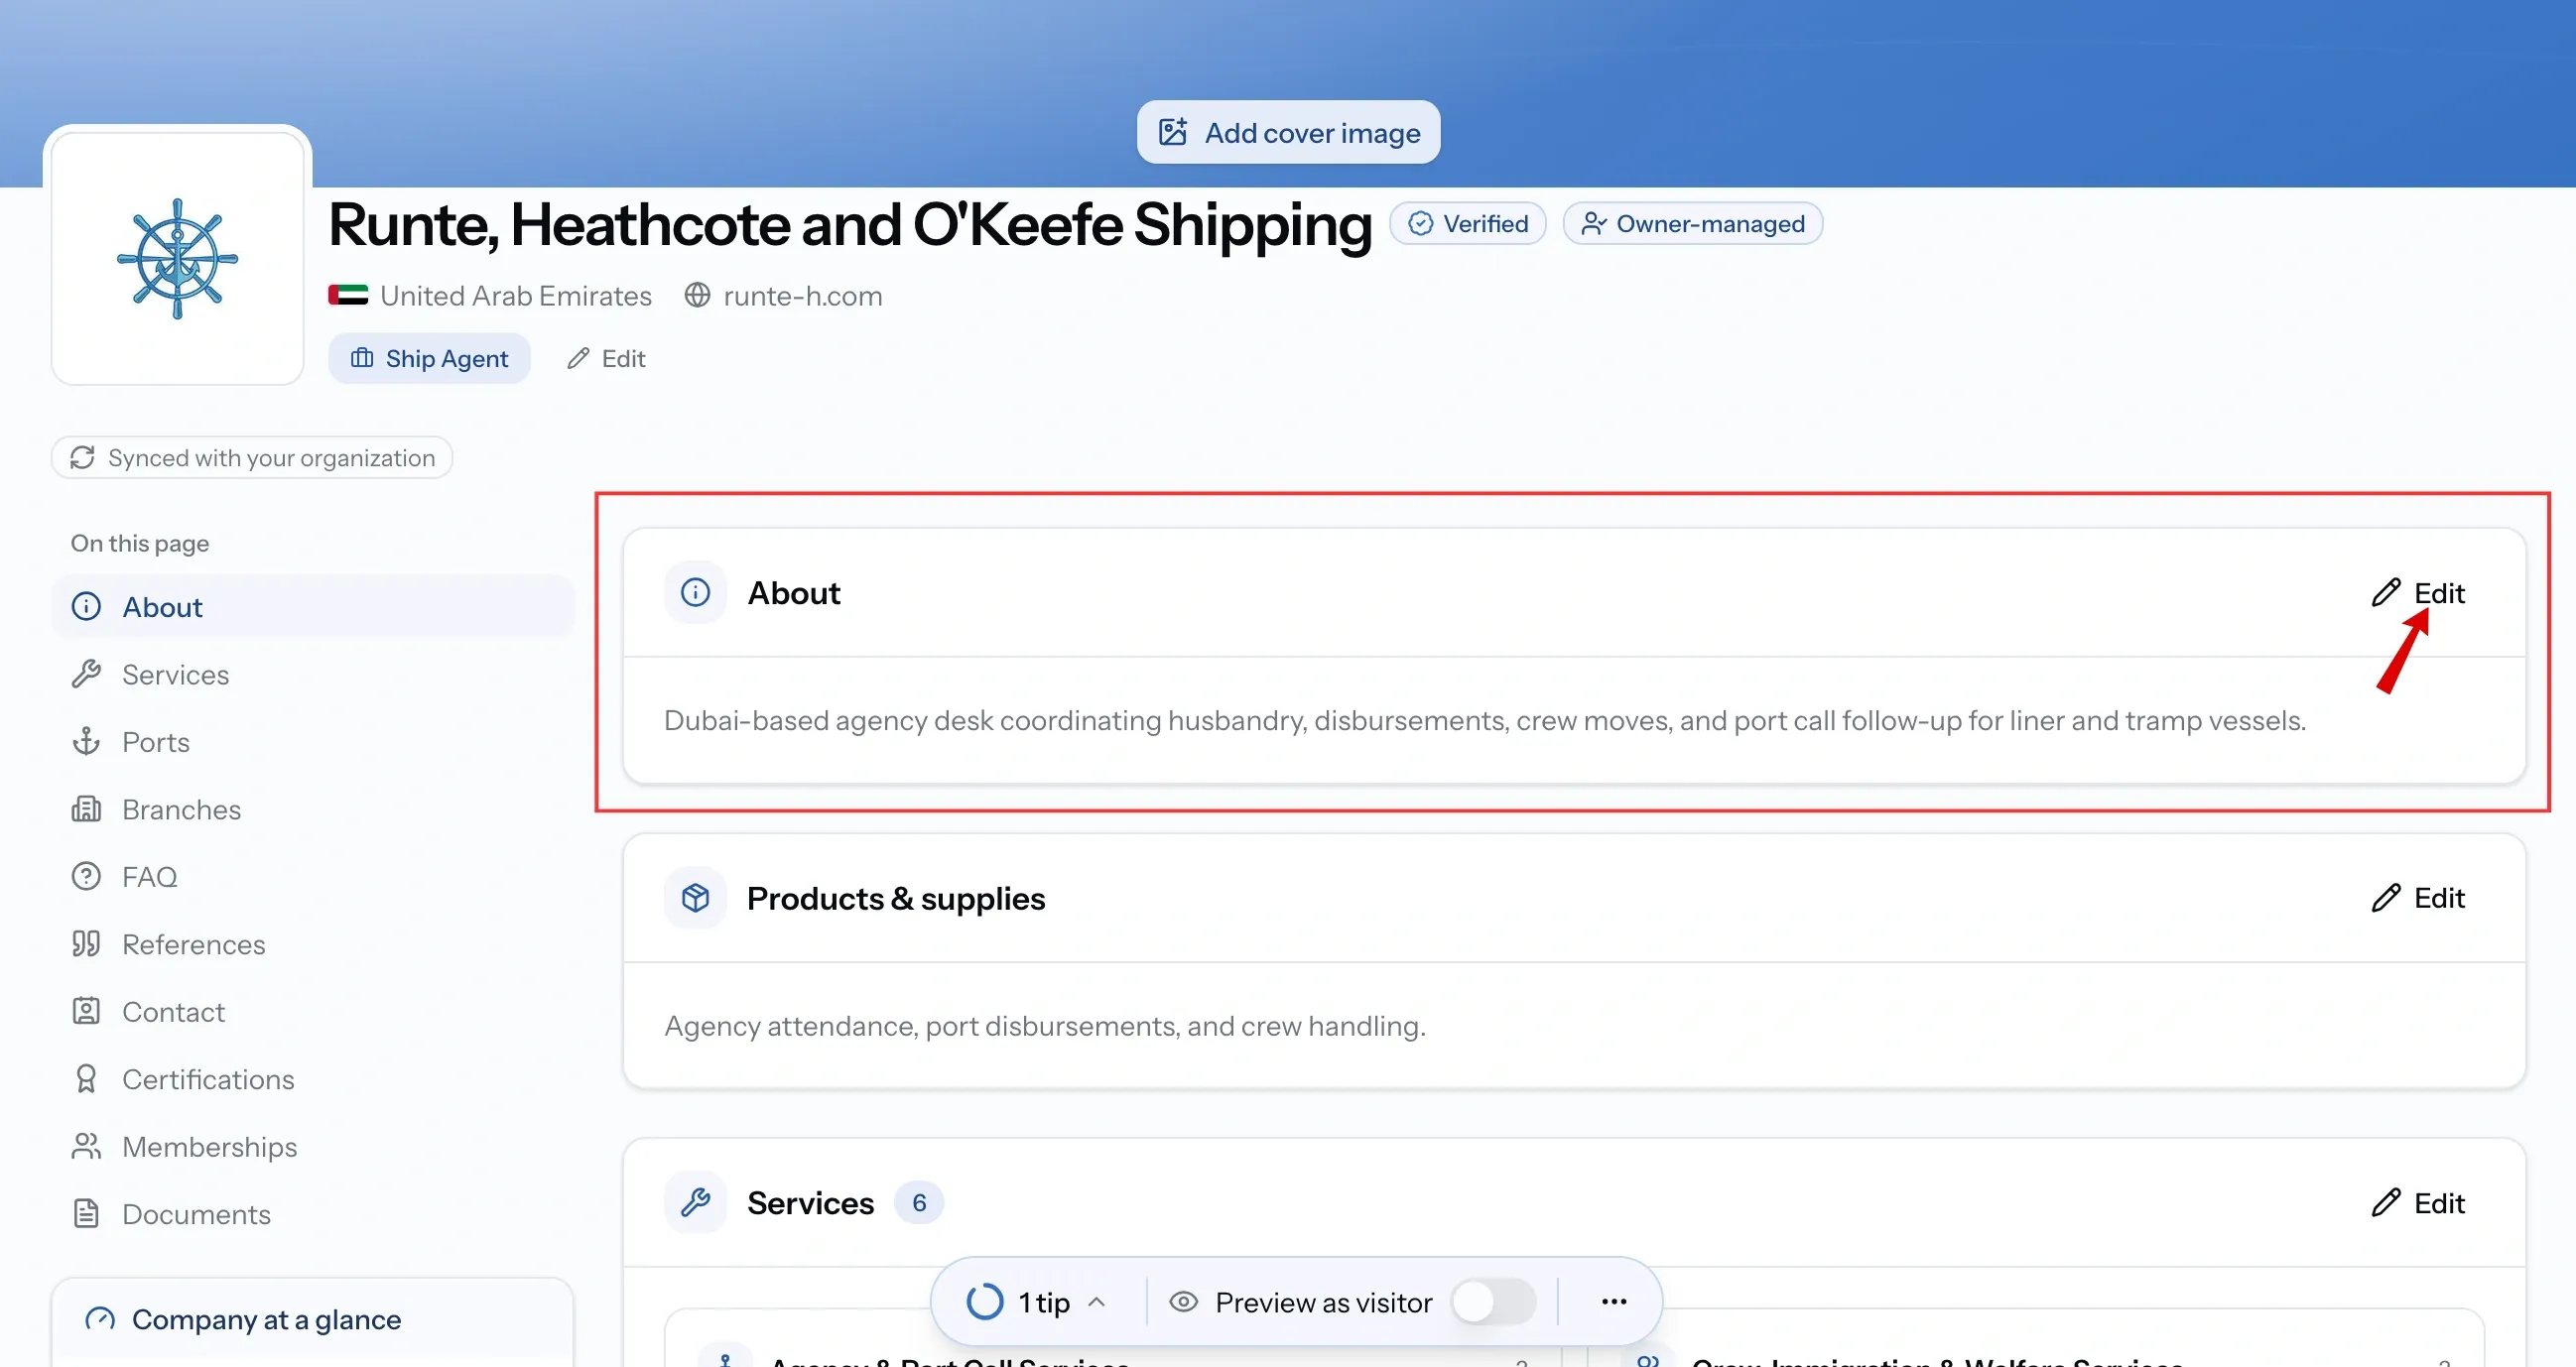Open Contact in the sidebar navigation
The image size is (2576, 1367).
(x=312, y=1011)
